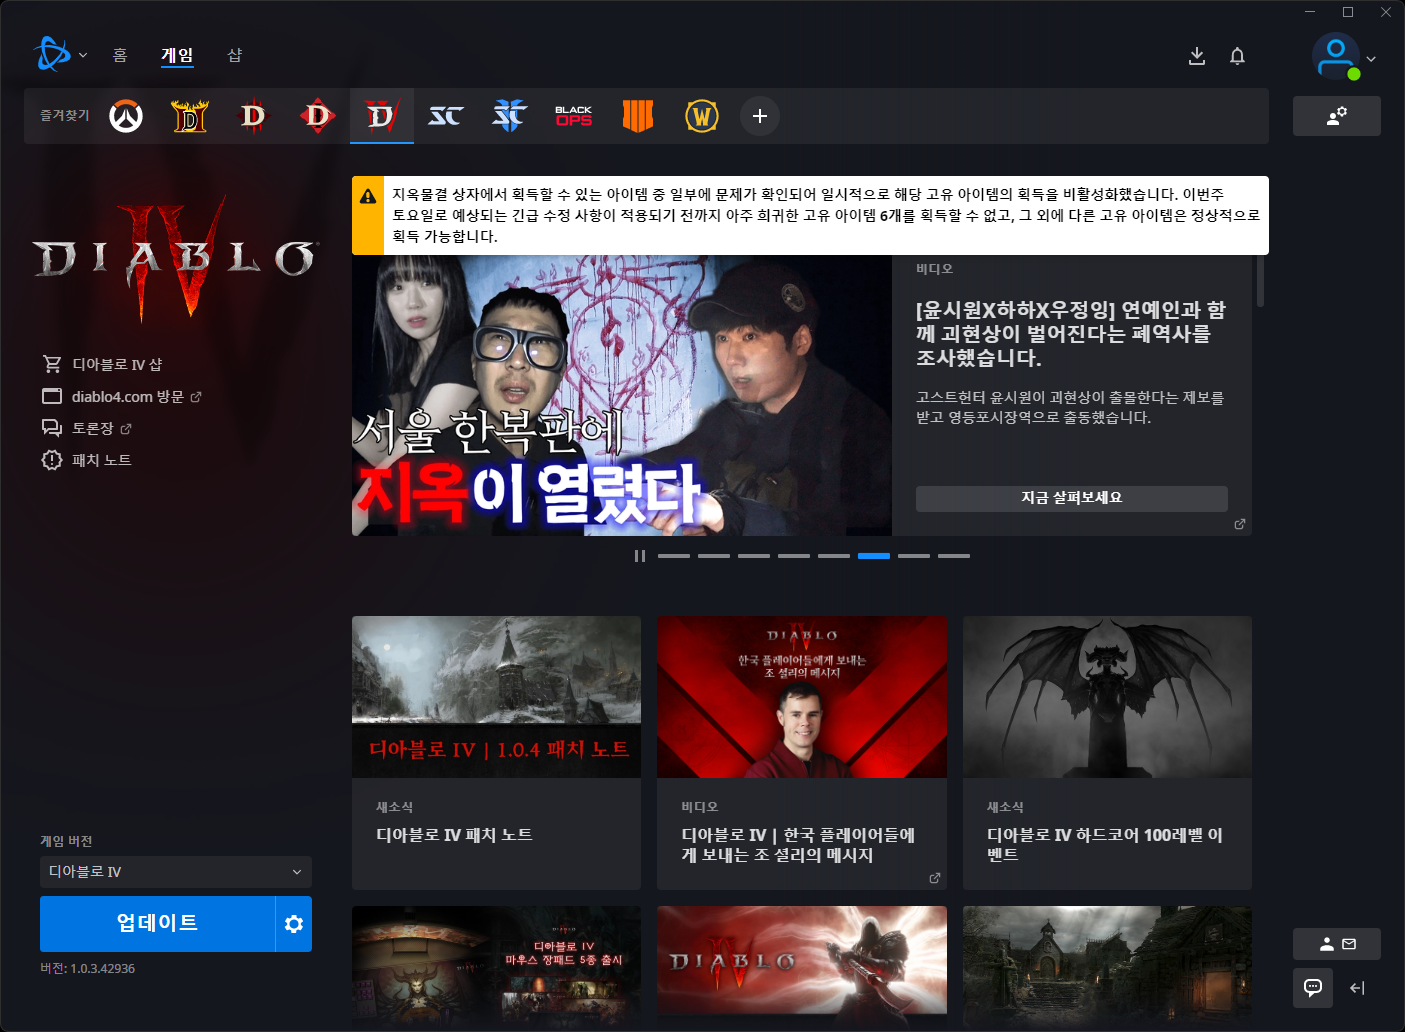Image resolution: width=1405 pixels, height=1032 pixels.
Task: Open 디아블로 IV 패치 노트 news card
Action: click(496, 753)
